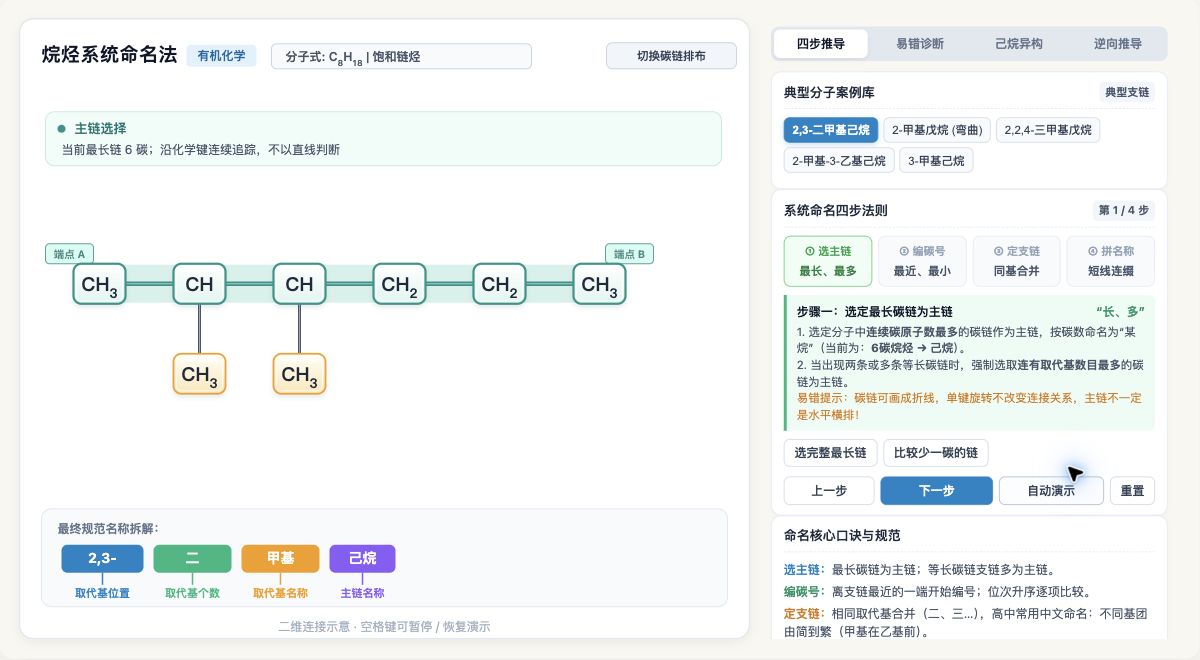1200x660 pixels.
Task: Click the orange 甲基 name chip
Action: (x=280, y=558)
